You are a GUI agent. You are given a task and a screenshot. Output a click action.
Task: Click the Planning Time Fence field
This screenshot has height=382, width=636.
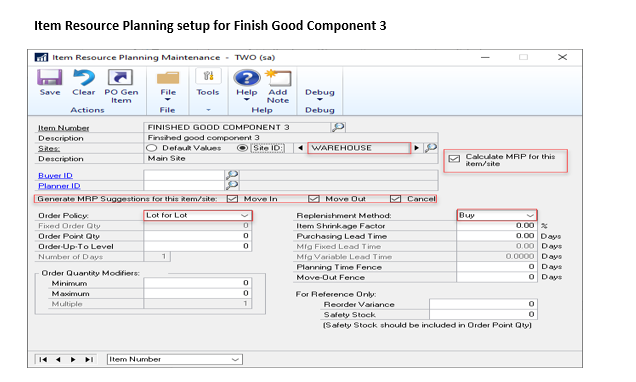click(x=497, y=267)
